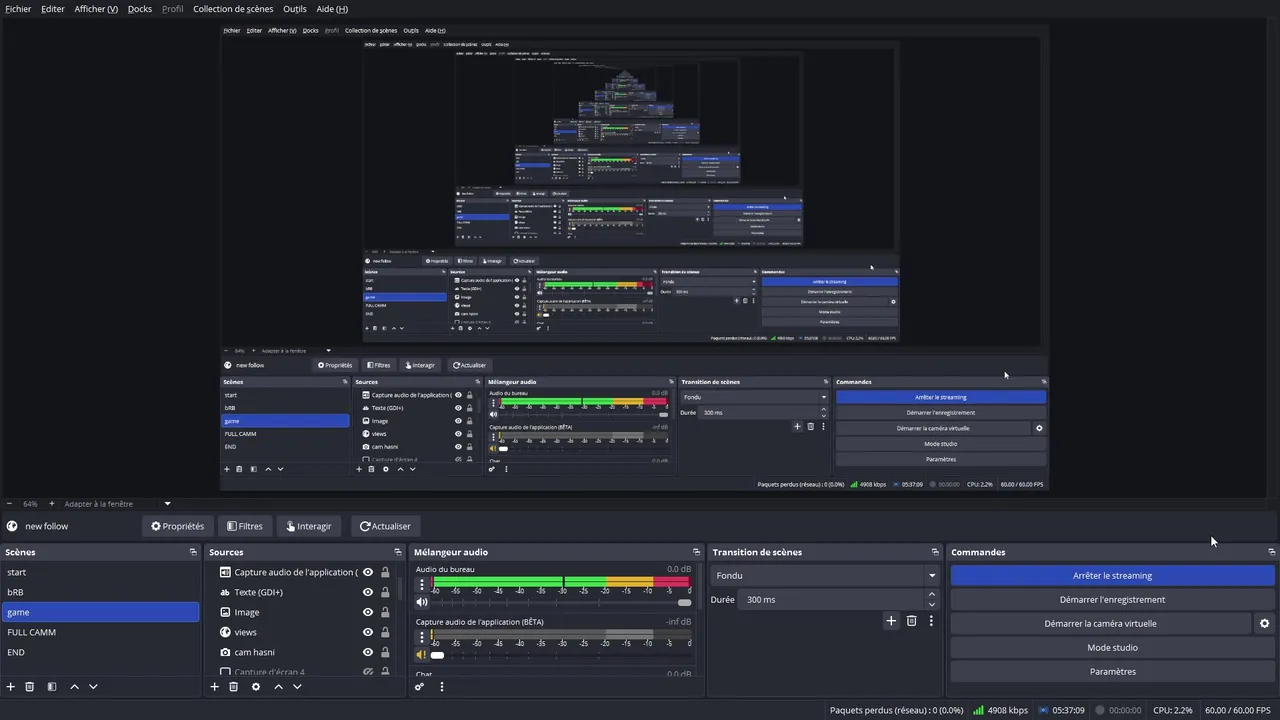
Task: Click the camera icon of cam hasni source
Action: [225, 652]
